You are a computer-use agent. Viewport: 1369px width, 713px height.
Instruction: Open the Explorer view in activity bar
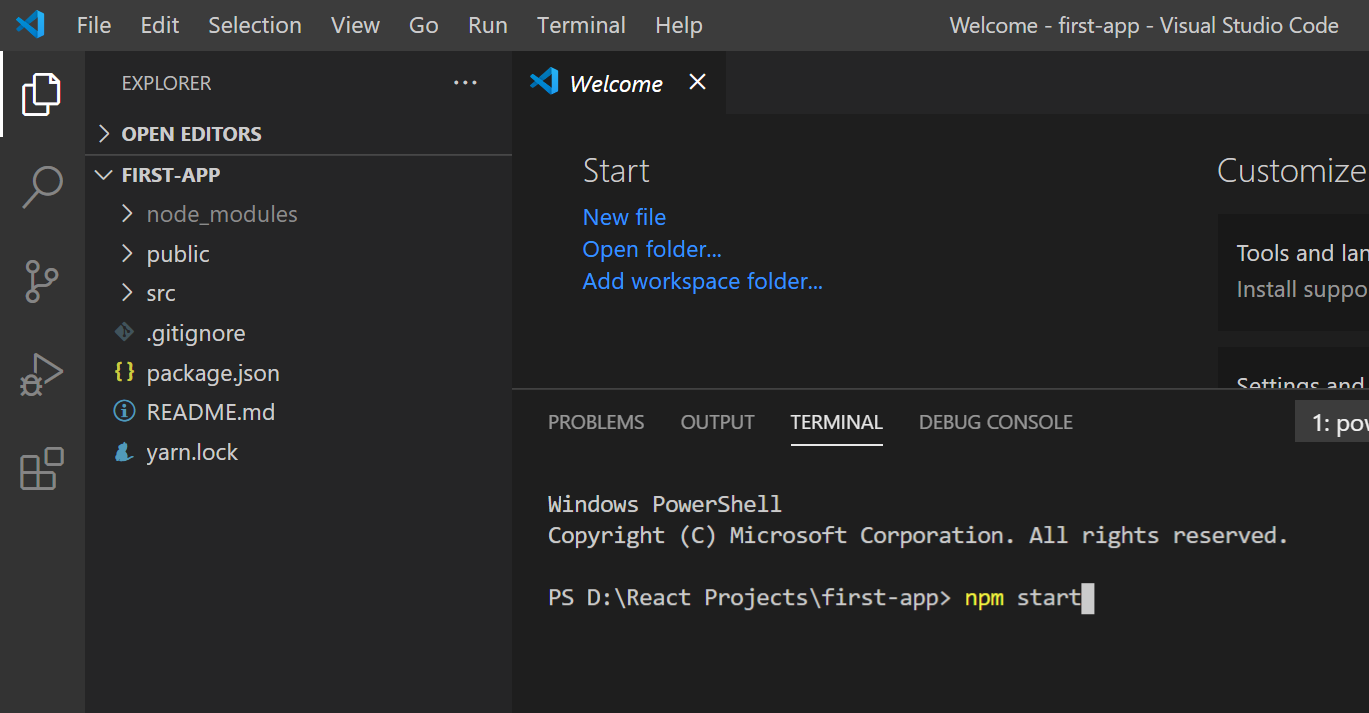click(42, 94)
